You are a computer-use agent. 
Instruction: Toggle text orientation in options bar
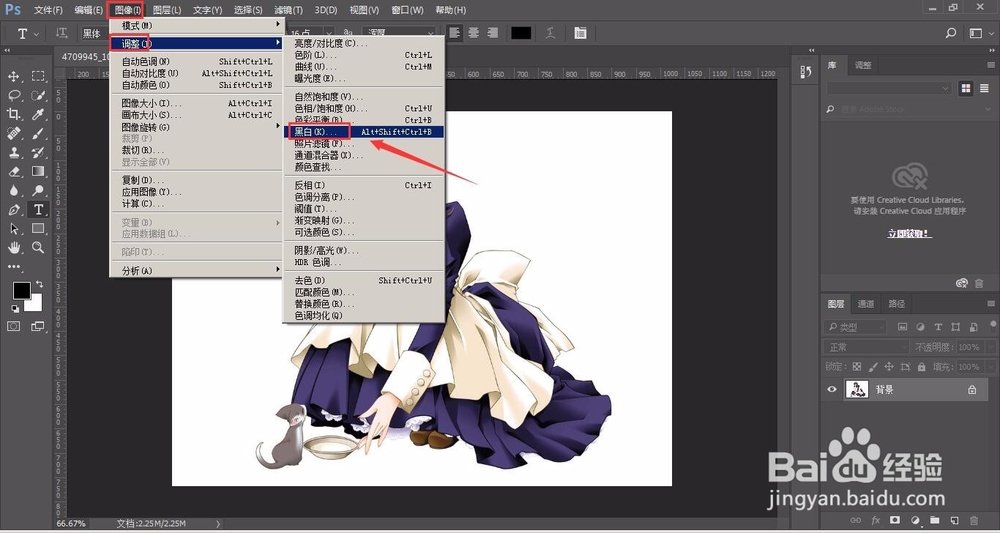[x=62, y=33]
